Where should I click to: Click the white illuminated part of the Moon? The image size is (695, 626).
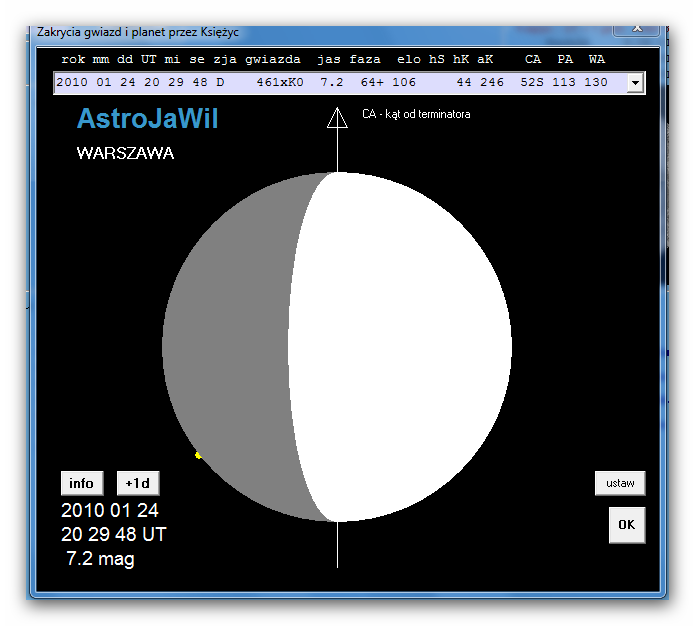(x=399, y=346)
